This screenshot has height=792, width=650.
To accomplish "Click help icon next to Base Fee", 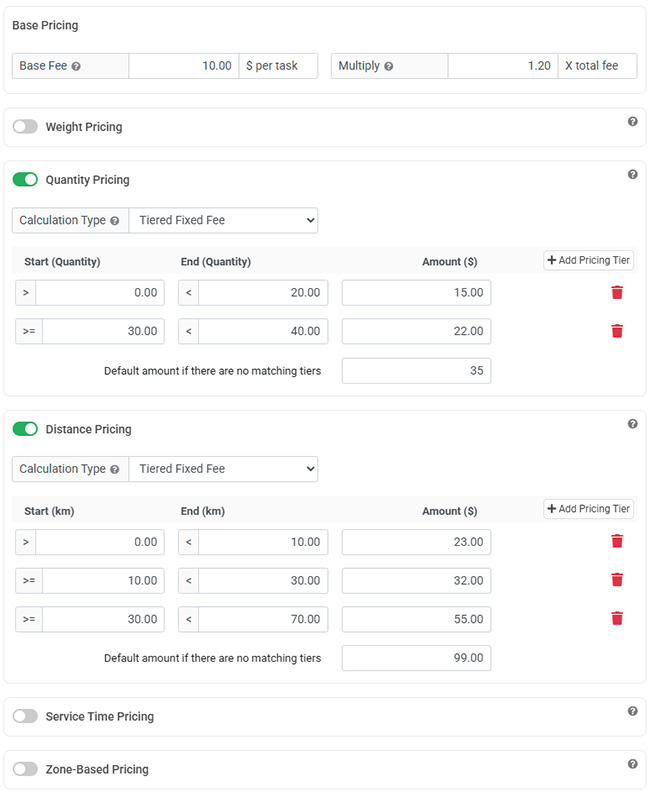I will tap(76, 67).
